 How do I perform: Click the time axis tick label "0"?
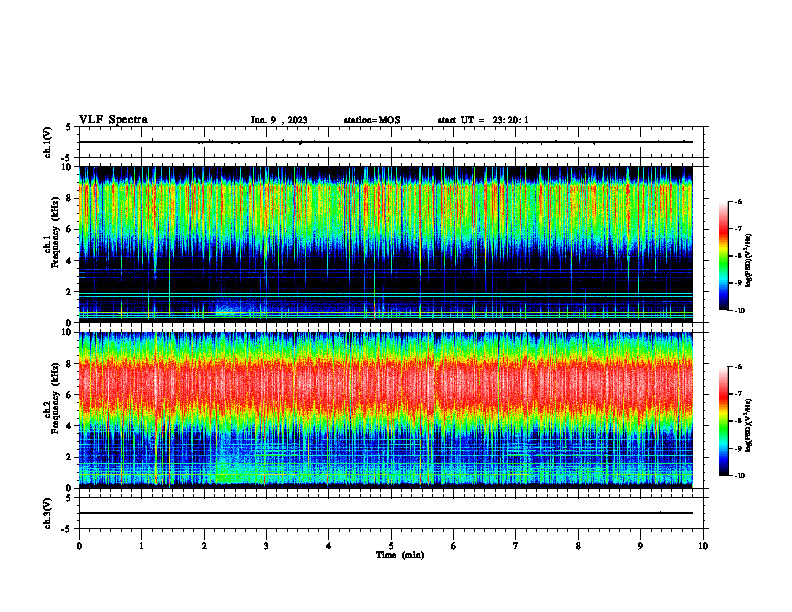(x=79, y=546)
